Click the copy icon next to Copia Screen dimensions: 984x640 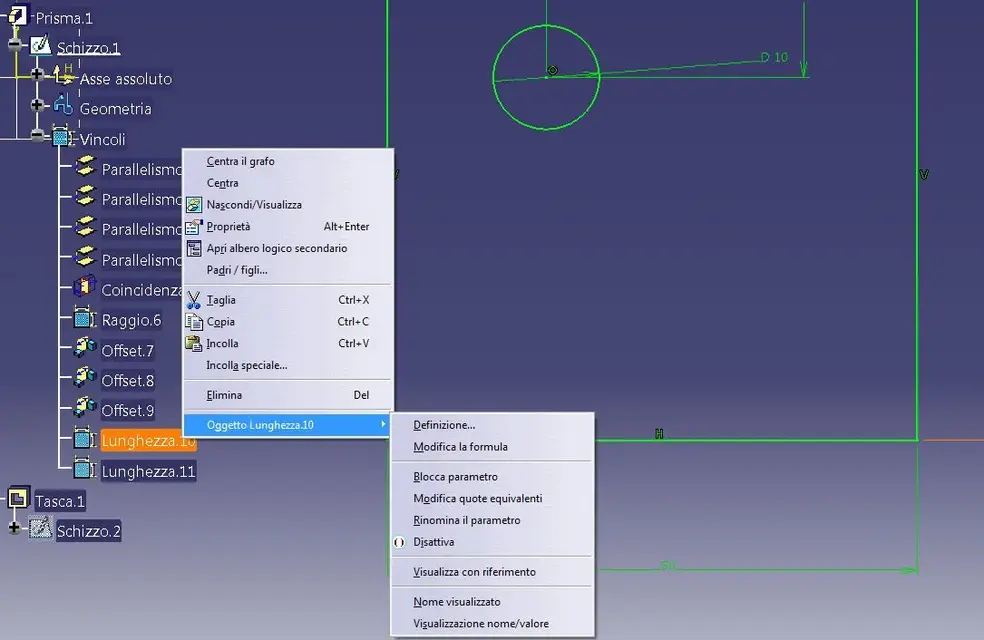pos(194,321)
